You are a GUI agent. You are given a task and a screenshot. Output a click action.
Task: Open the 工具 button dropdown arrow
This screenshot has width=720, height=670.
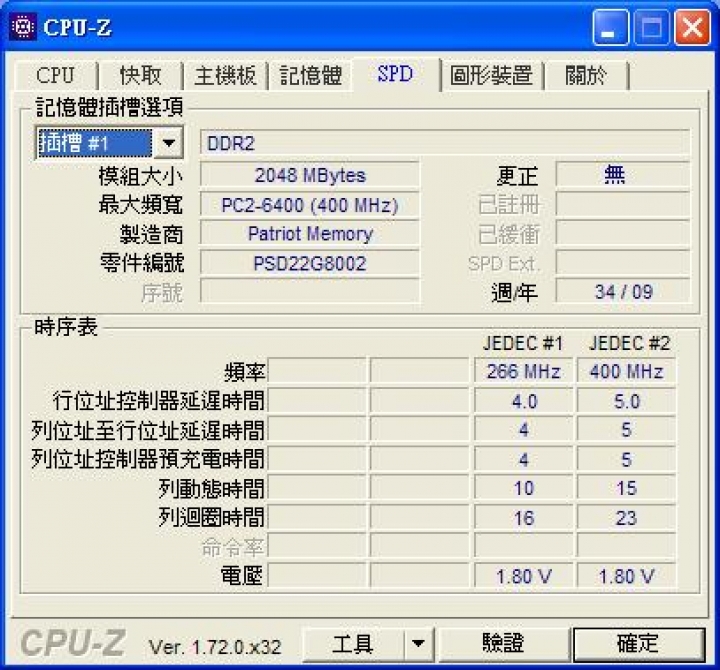[418, 644]
